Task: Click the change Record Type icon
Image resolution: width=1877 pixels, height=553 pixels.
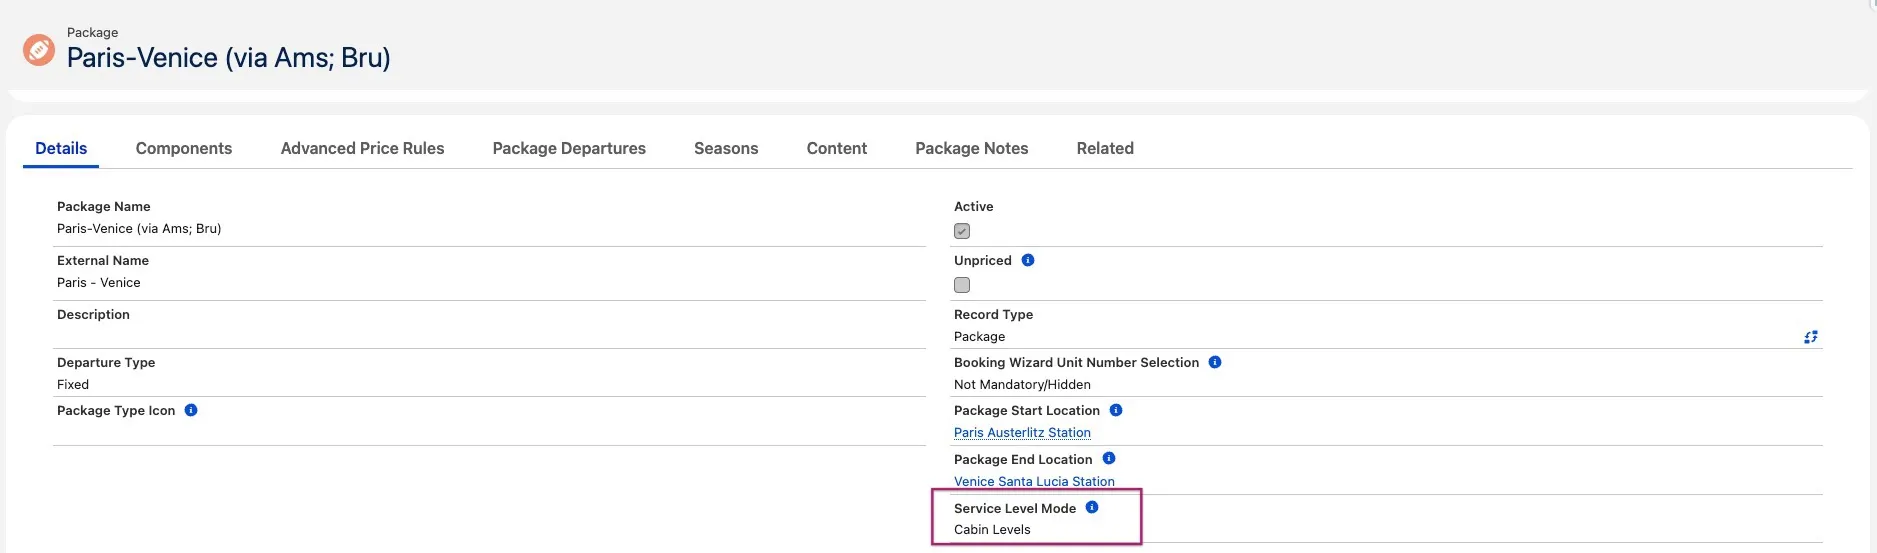Action: click(x=1810, y=337)
